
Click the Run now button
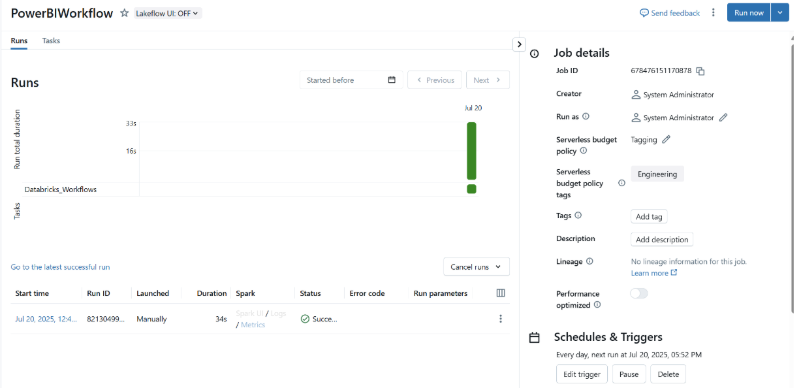[x=749, y=13]
